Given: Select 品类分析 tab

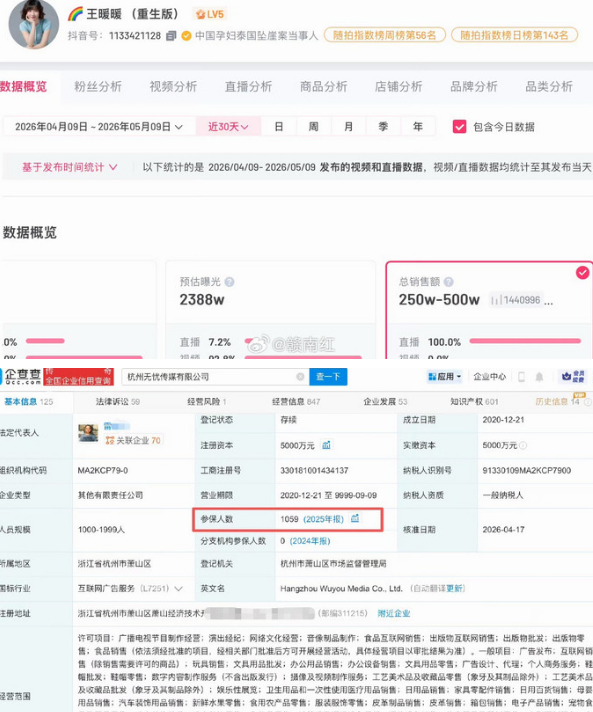Looking at the screenshot, I should pyautogui.click(x=549, y=86).
